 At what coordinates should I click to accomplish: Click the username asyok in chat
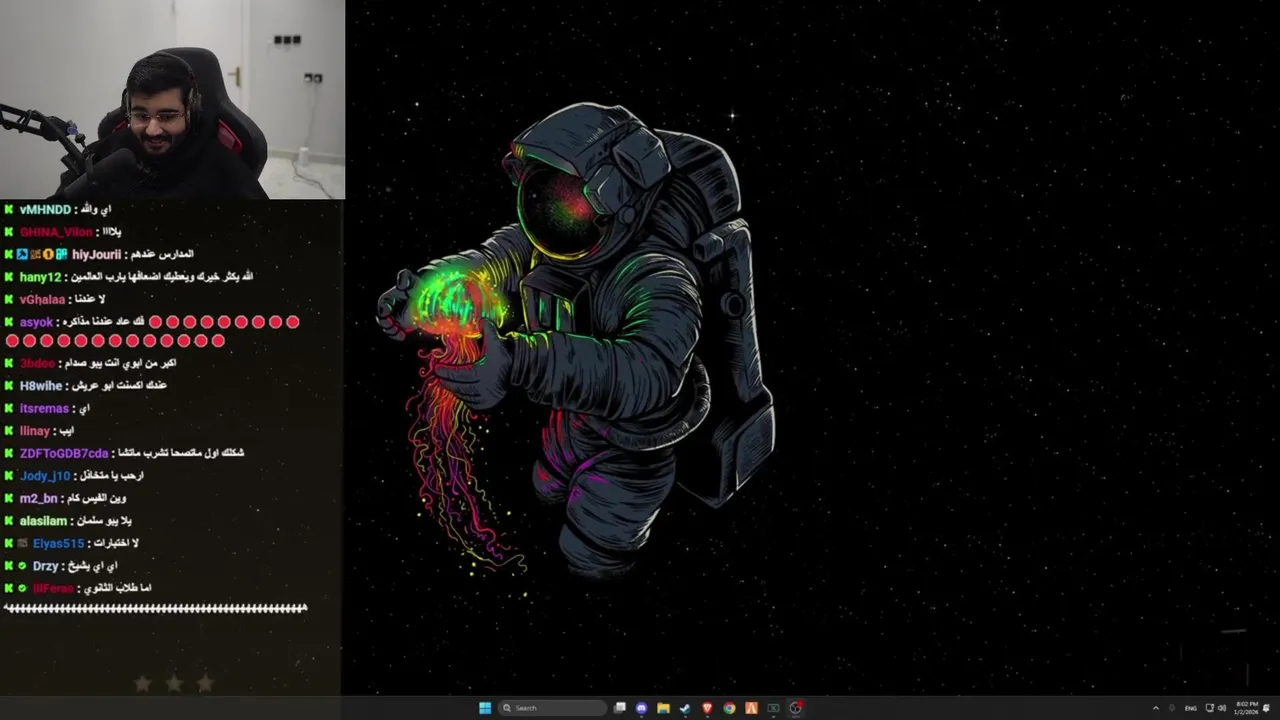tap(36, 323)
